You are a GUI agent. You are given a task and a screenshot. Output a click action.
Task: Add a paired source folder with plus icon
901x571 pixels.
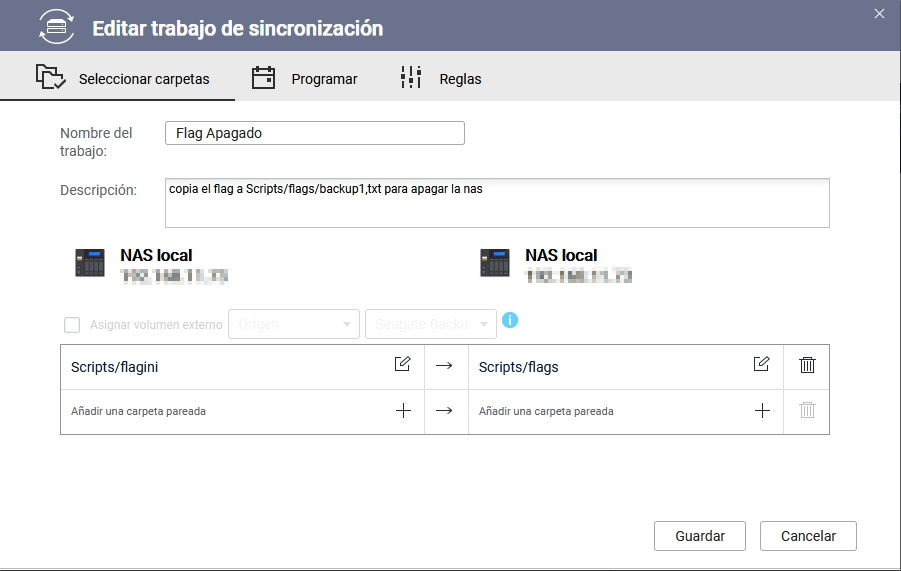point(403,410)
